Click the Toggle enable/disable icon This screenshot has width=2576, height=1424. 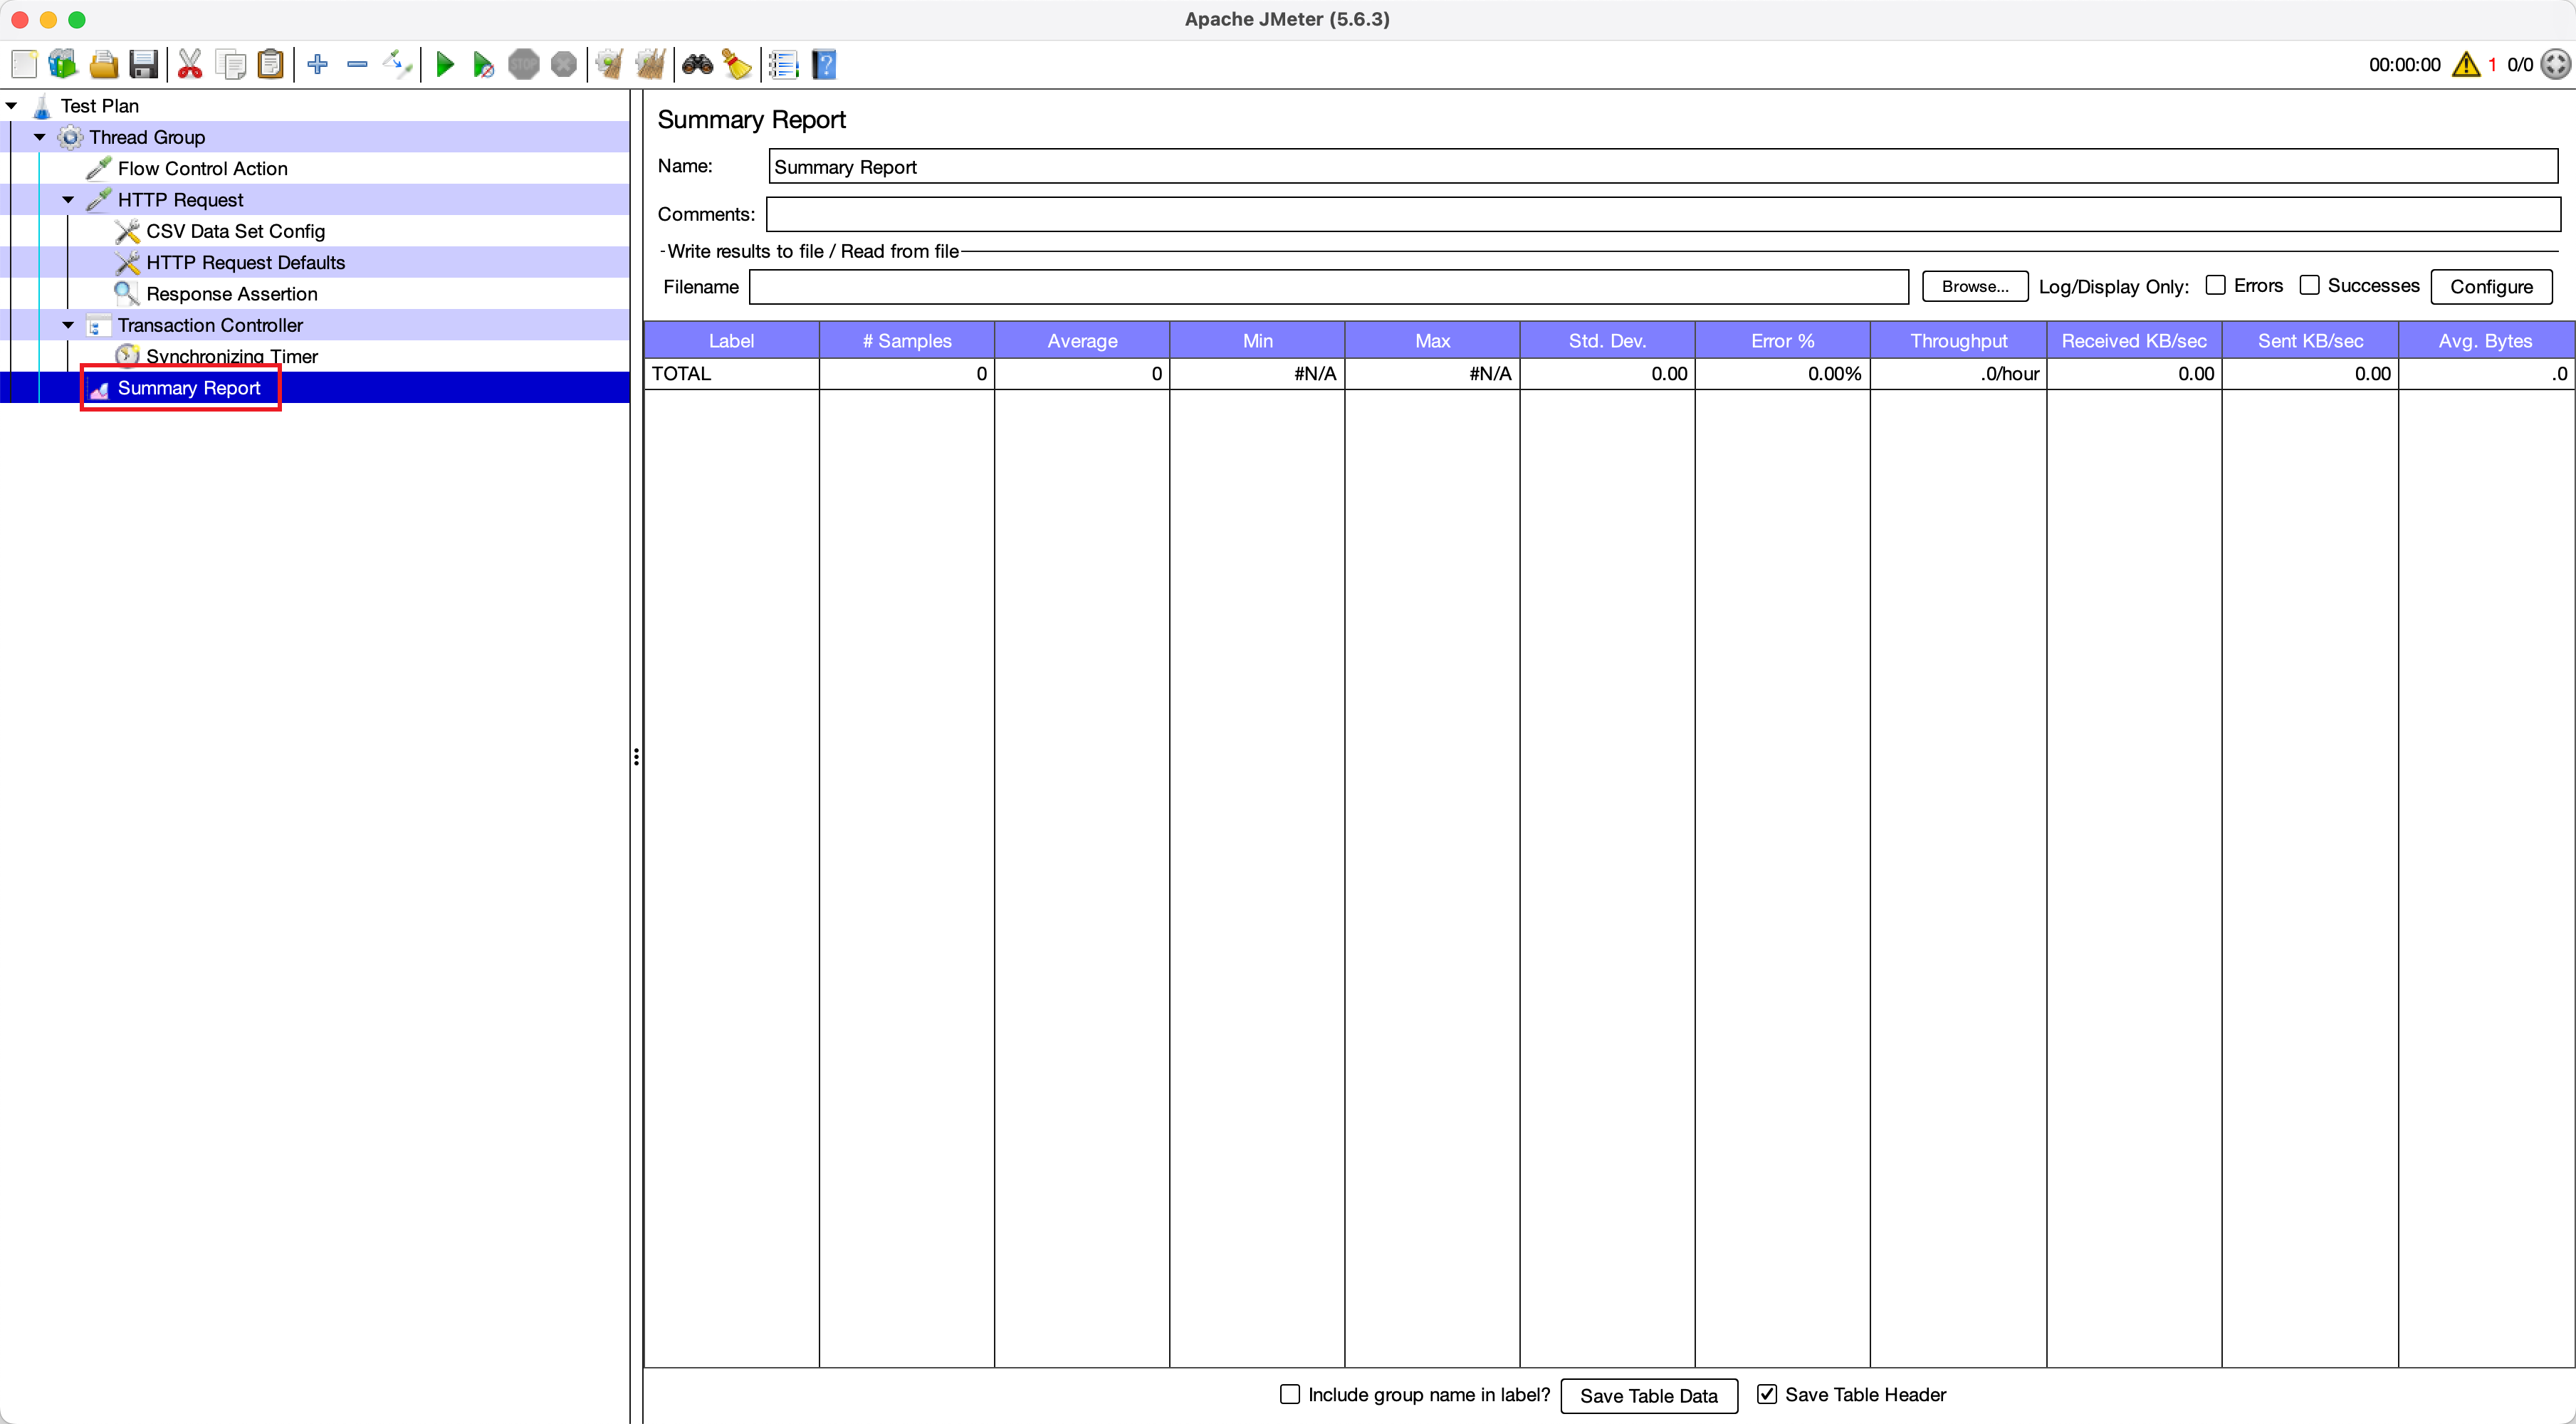pyautogui.click(x=398, y=65)
